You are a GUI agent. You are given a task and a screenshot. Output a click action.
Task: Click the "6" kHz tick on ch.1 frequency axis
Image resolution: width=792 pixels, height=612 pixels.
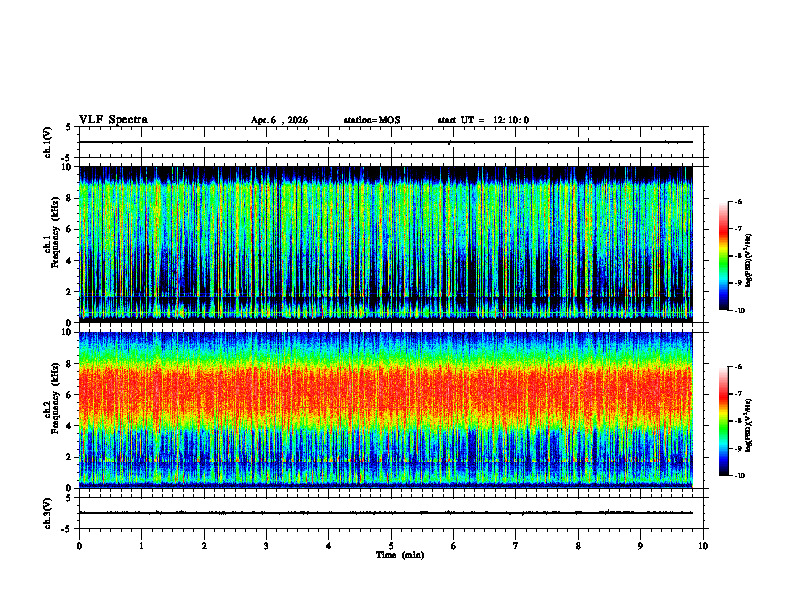click(x=71, y=229)
